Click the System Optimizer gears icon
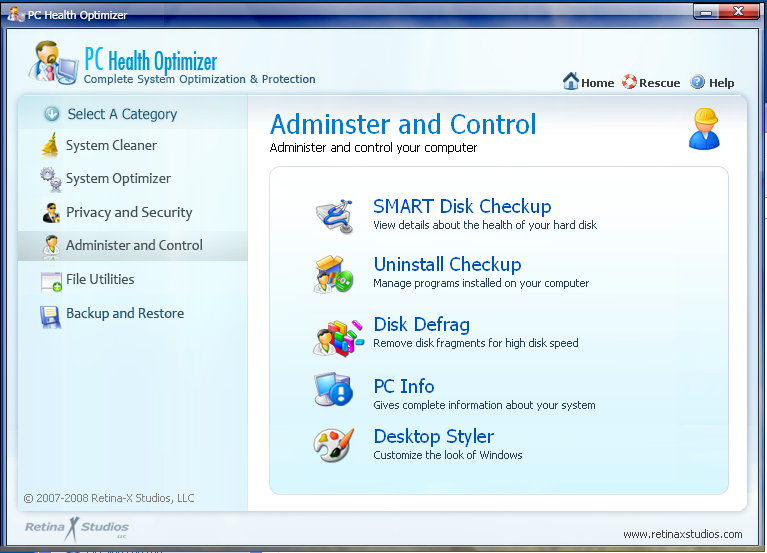 (51, 179)
